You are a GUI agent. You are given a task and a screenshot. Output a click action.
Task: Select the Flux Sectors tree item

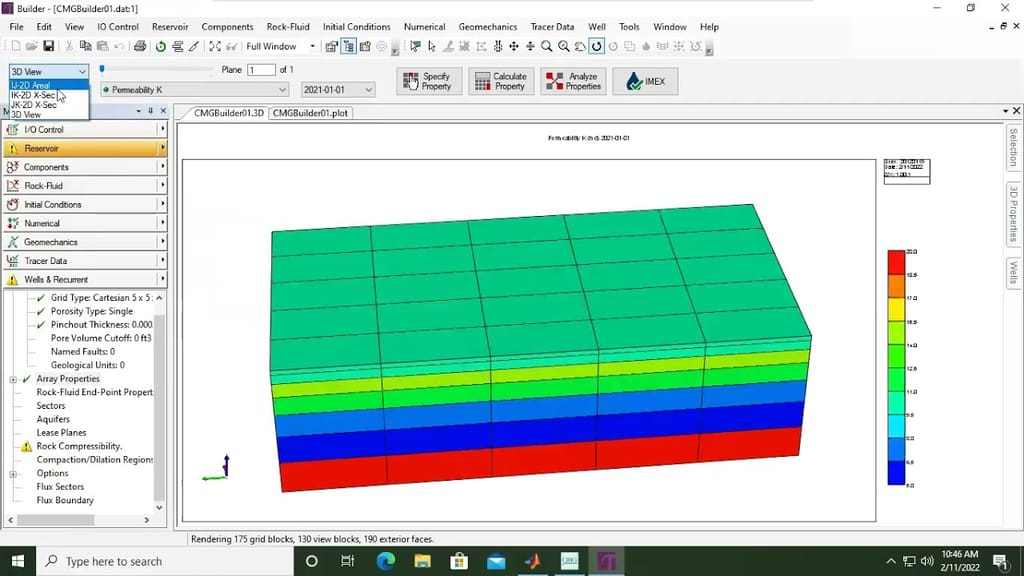tap(60, 487)
